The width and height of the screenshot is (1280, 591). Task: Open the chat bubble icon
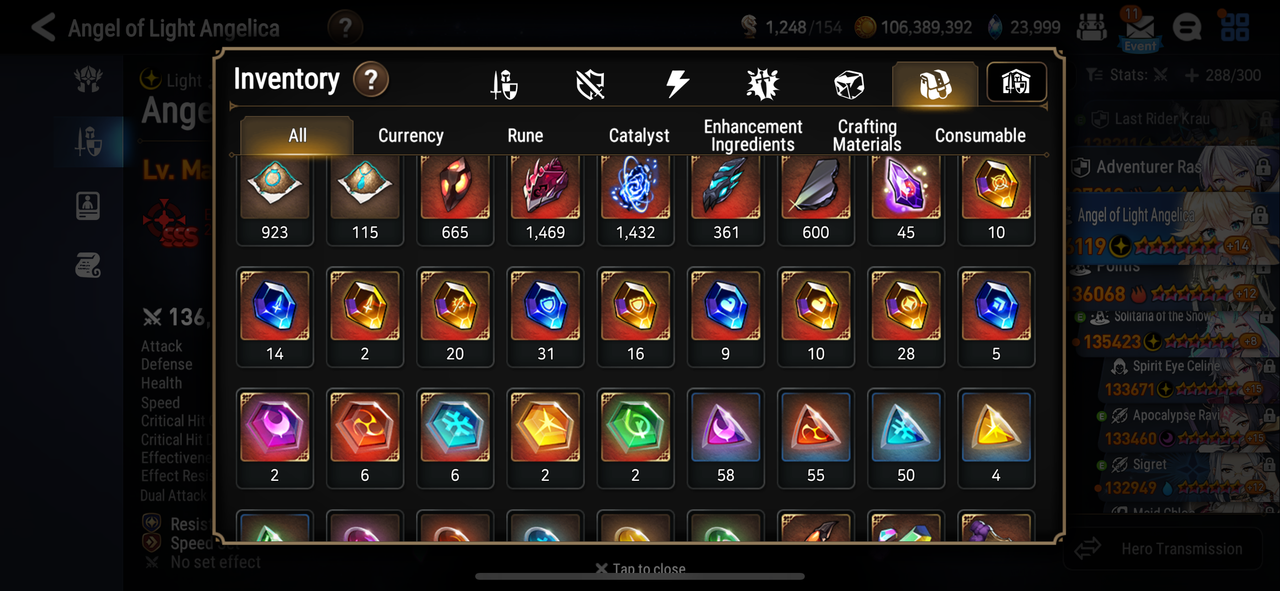1187,28
